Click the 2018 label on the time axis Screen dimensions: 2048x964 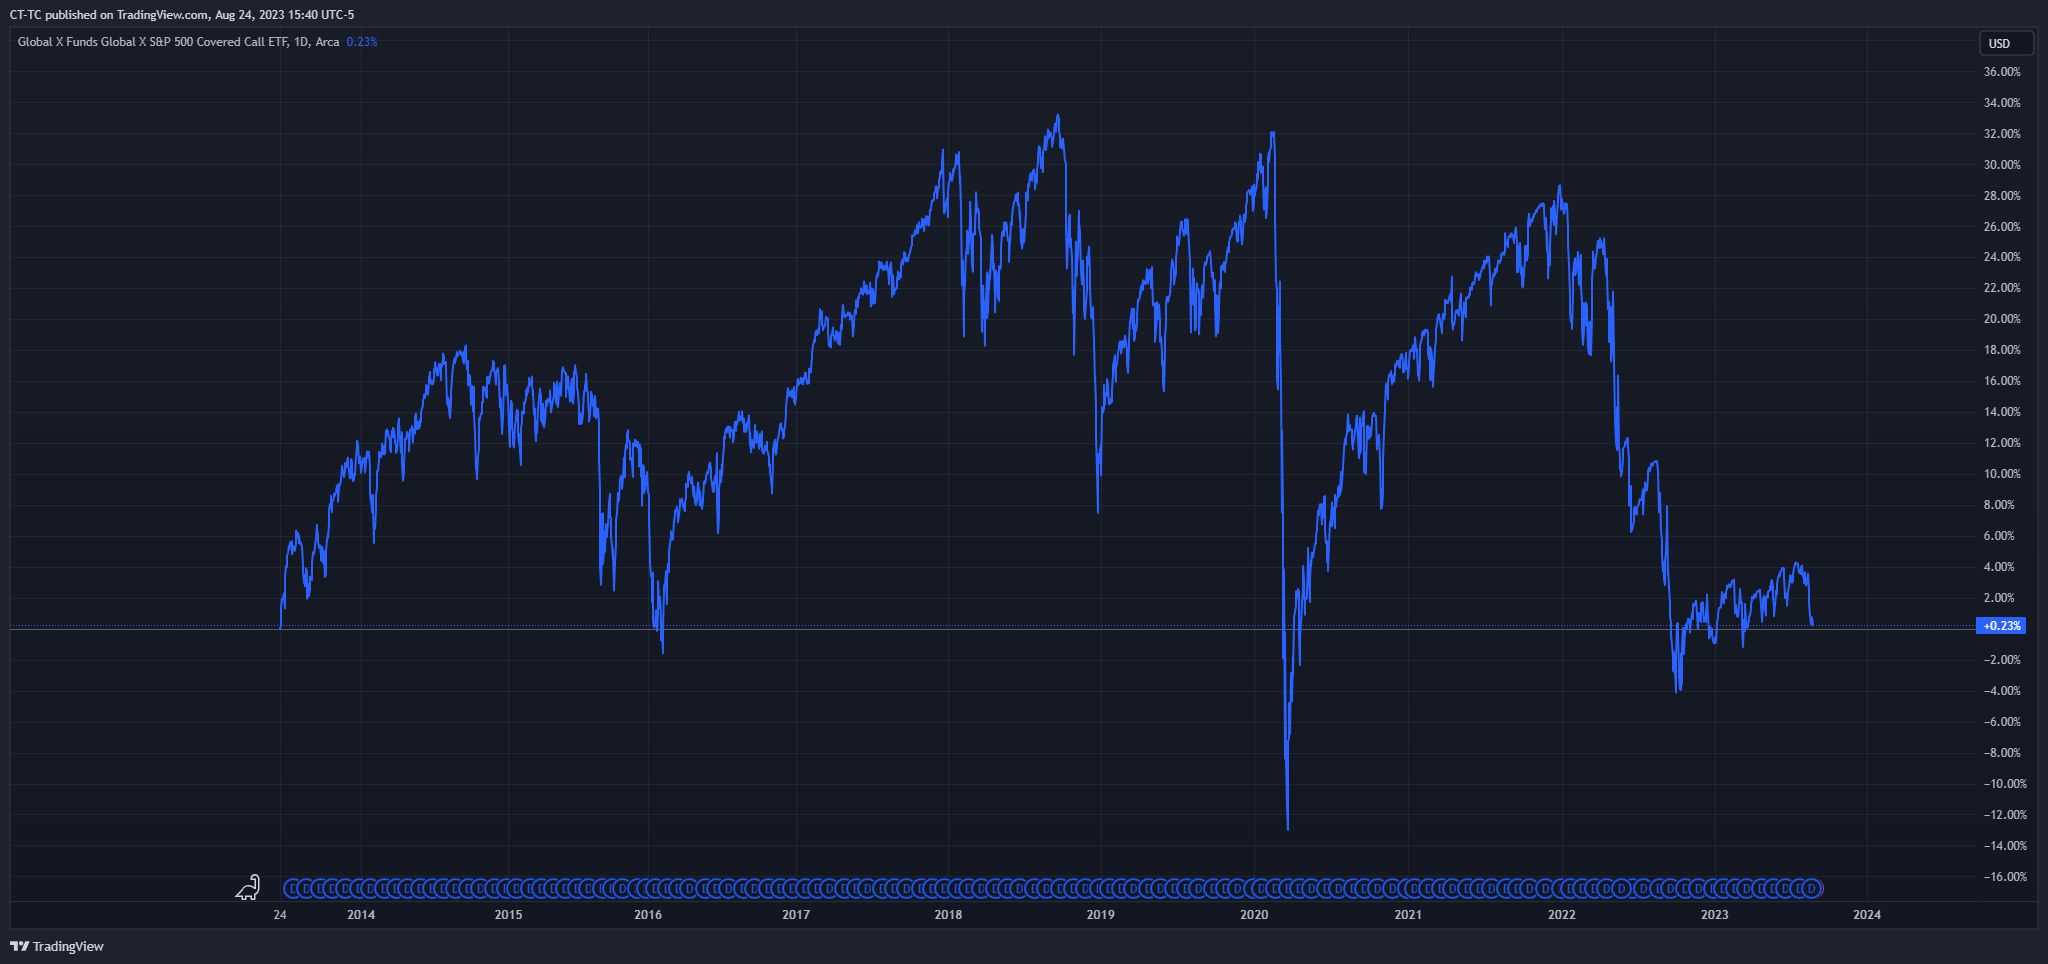(948, 915)
